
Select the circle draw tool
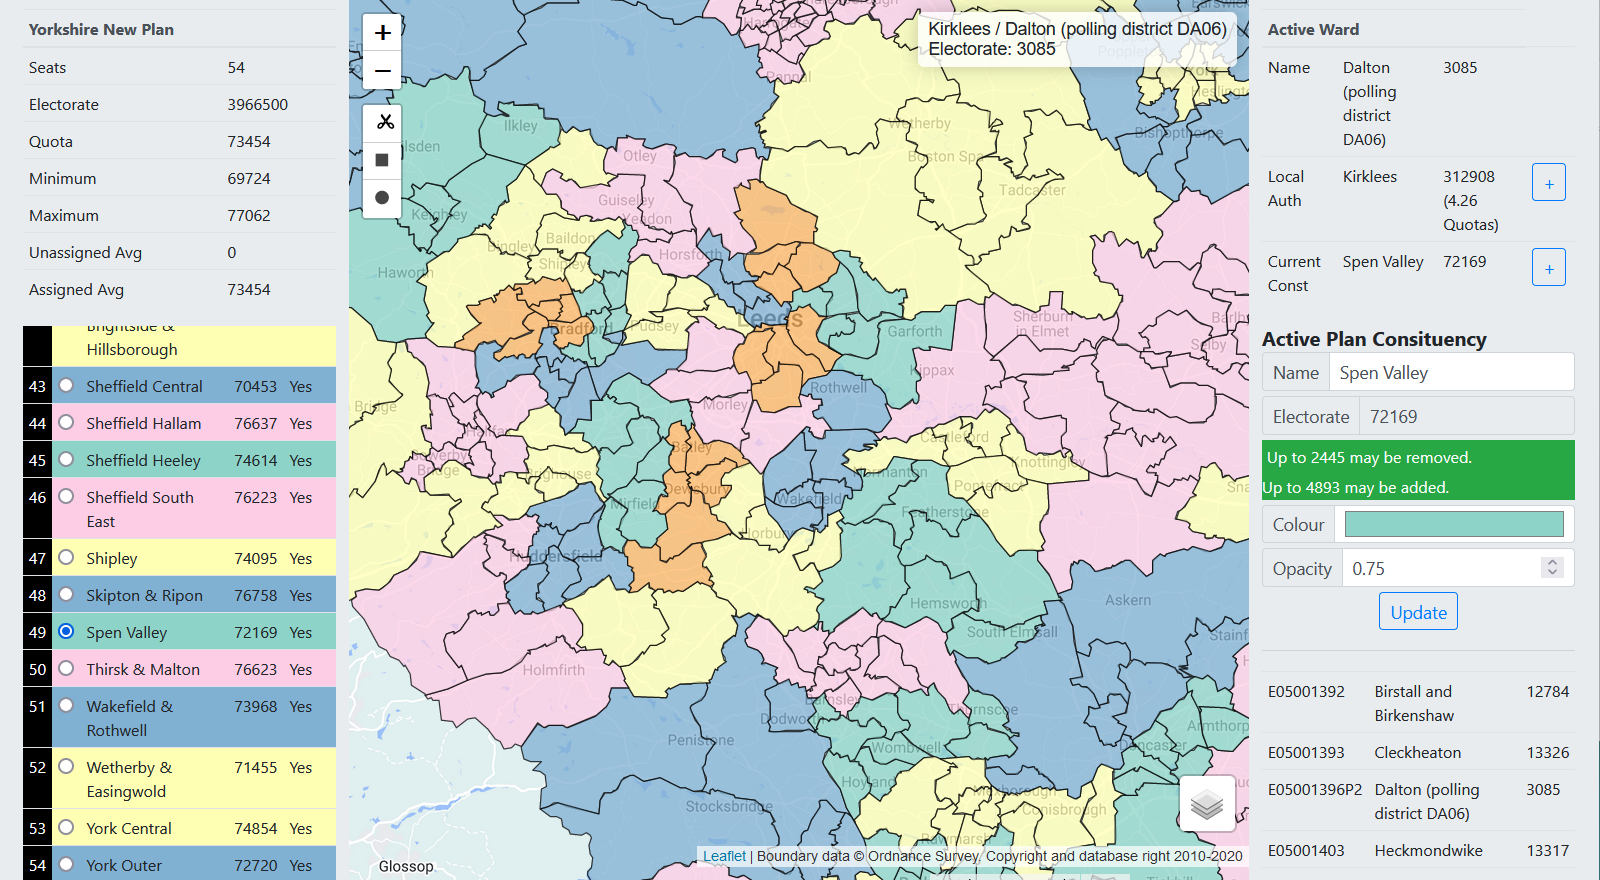(x=382, y=198)
